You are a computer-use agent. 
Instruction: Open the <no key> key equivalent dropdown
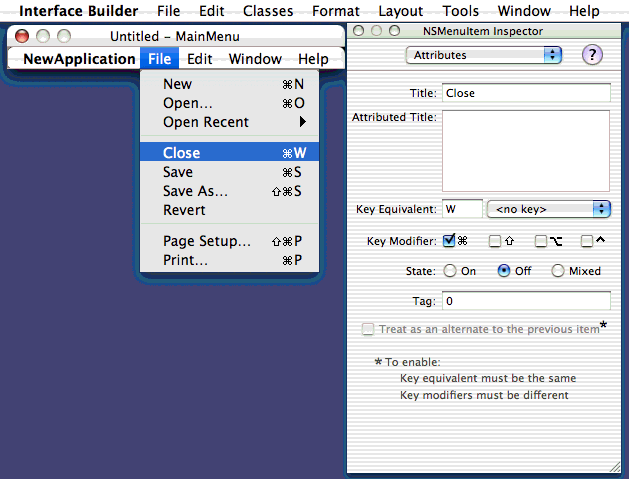(548, 209)
